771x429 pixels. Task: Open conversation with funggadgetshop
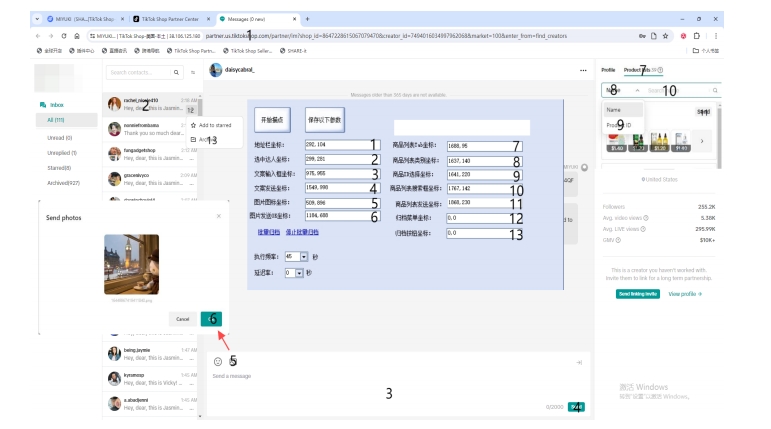(152, 154)
